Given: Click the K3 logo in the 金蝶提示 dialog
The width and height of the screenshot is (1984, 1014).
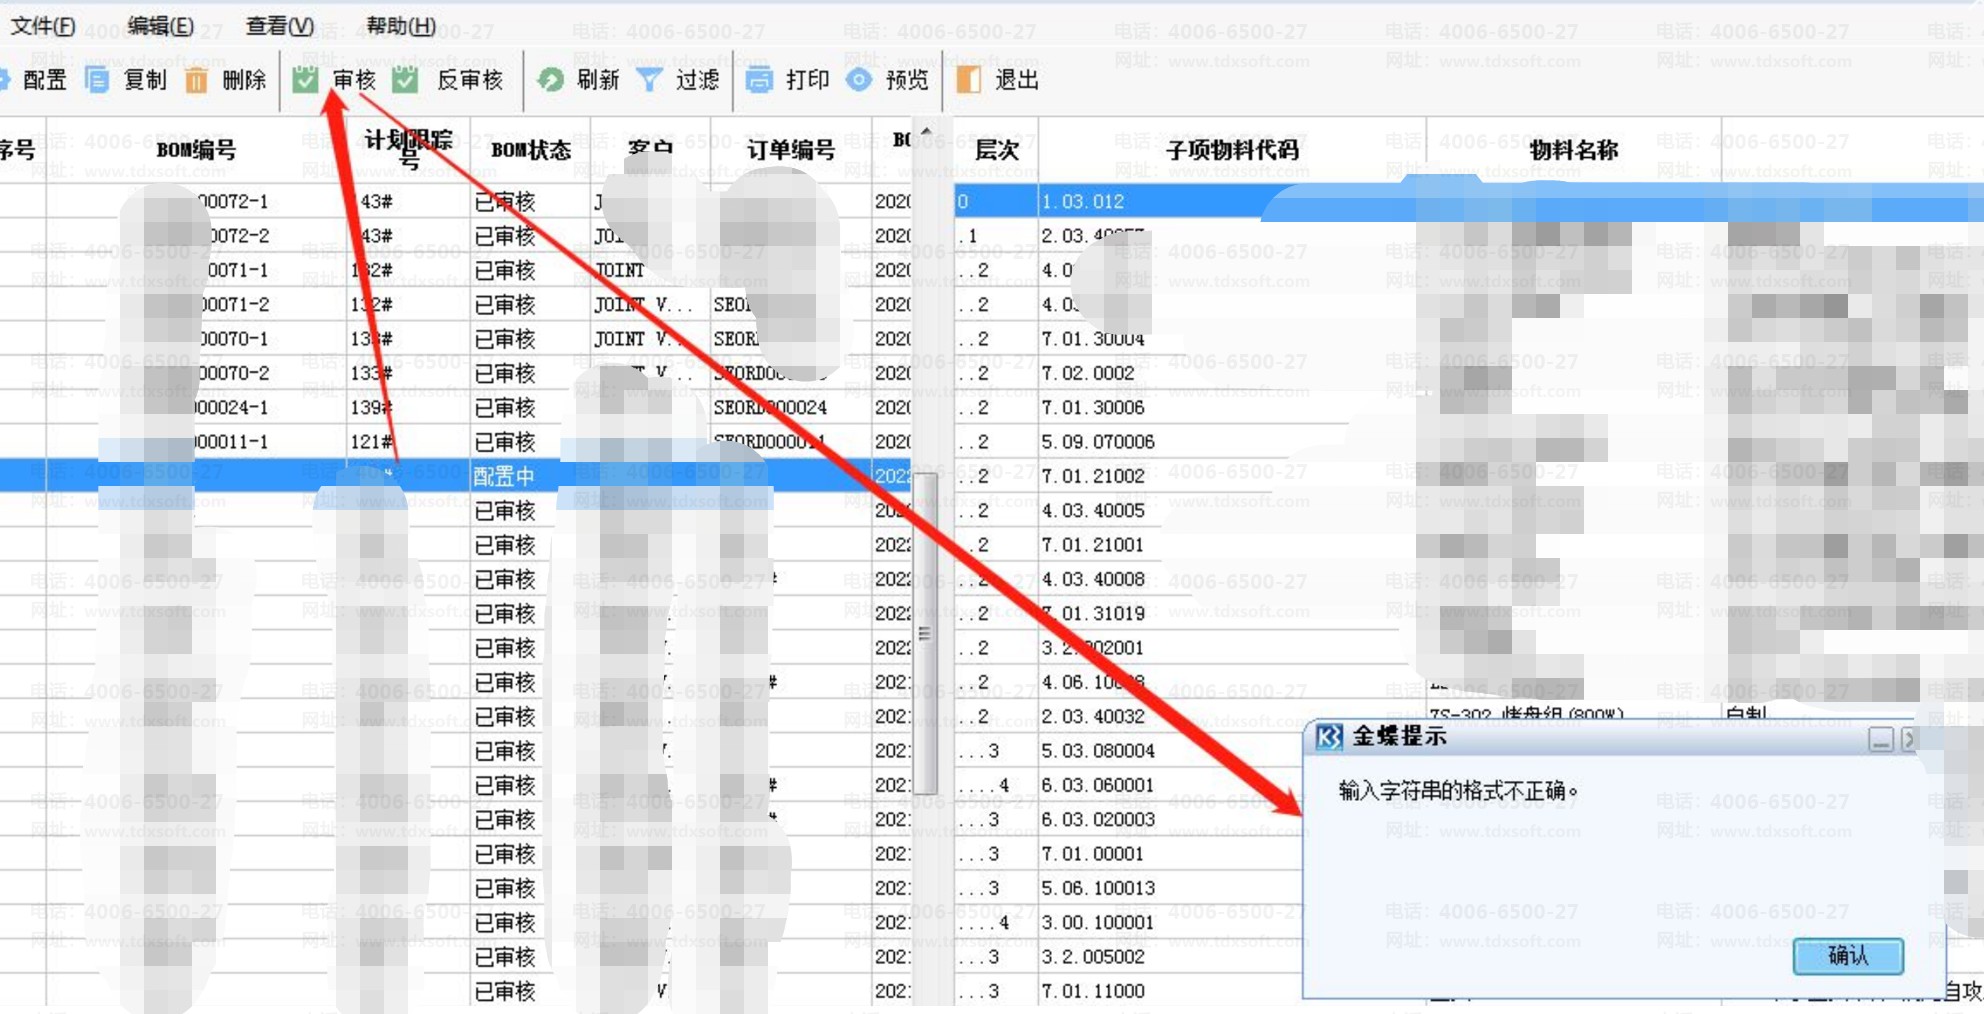Looking at the screenshot, I should point(1329,738).
